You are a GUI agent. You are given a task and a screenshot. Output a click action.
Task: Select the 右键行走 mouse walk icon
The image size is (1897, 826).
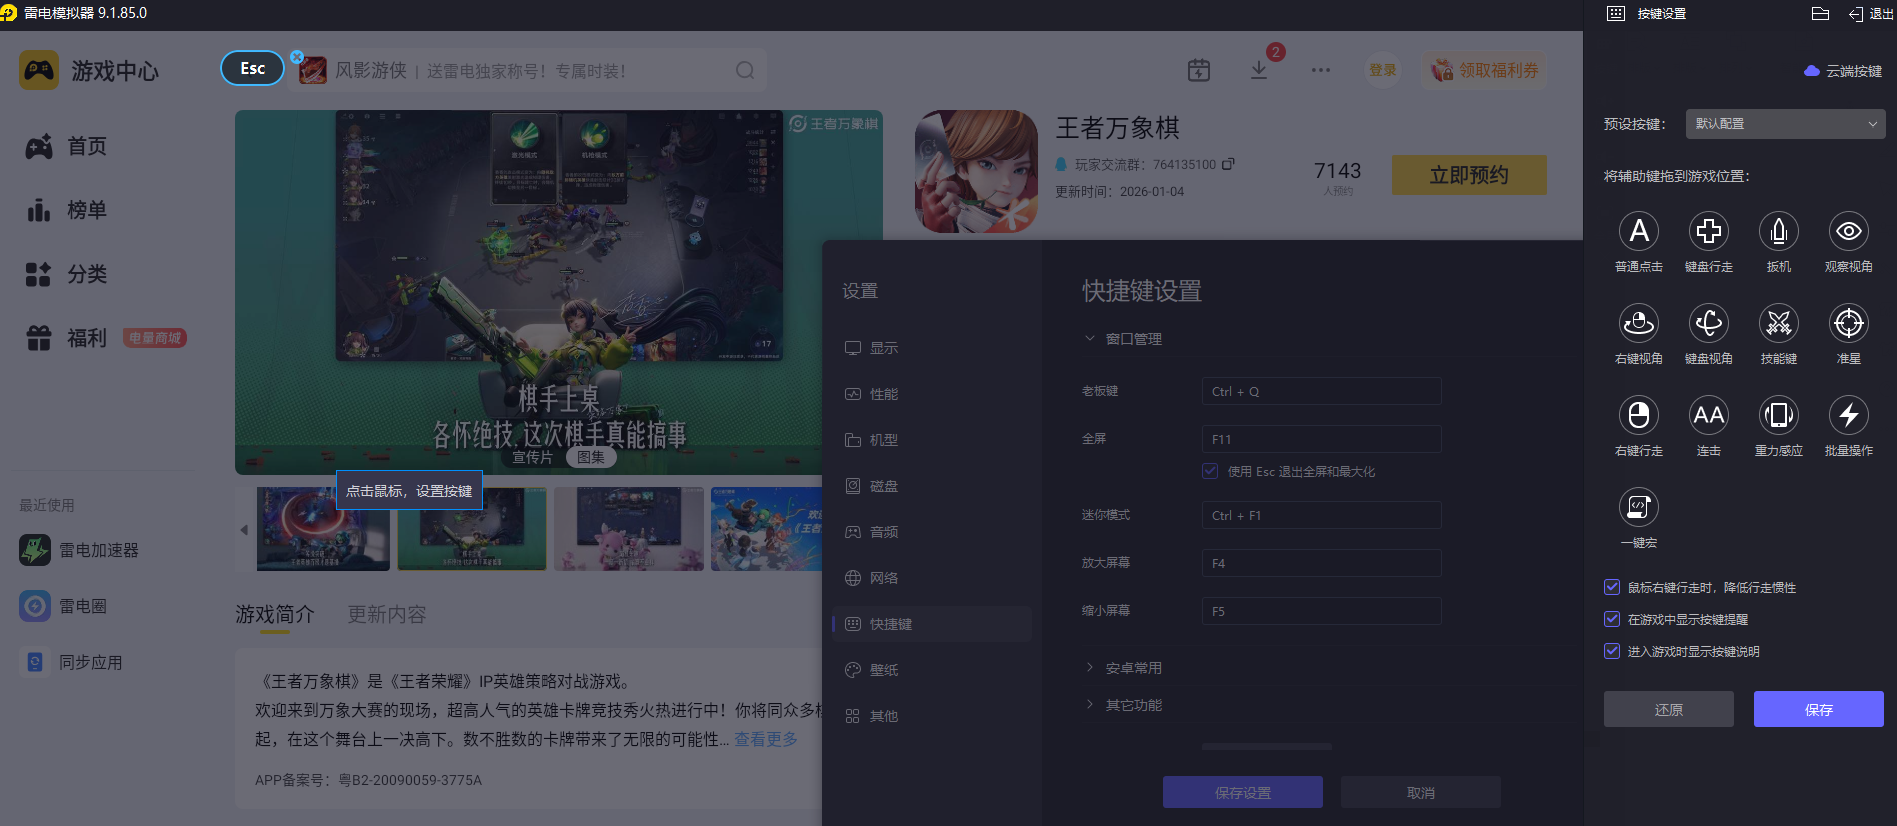[x=1638, y=415]
